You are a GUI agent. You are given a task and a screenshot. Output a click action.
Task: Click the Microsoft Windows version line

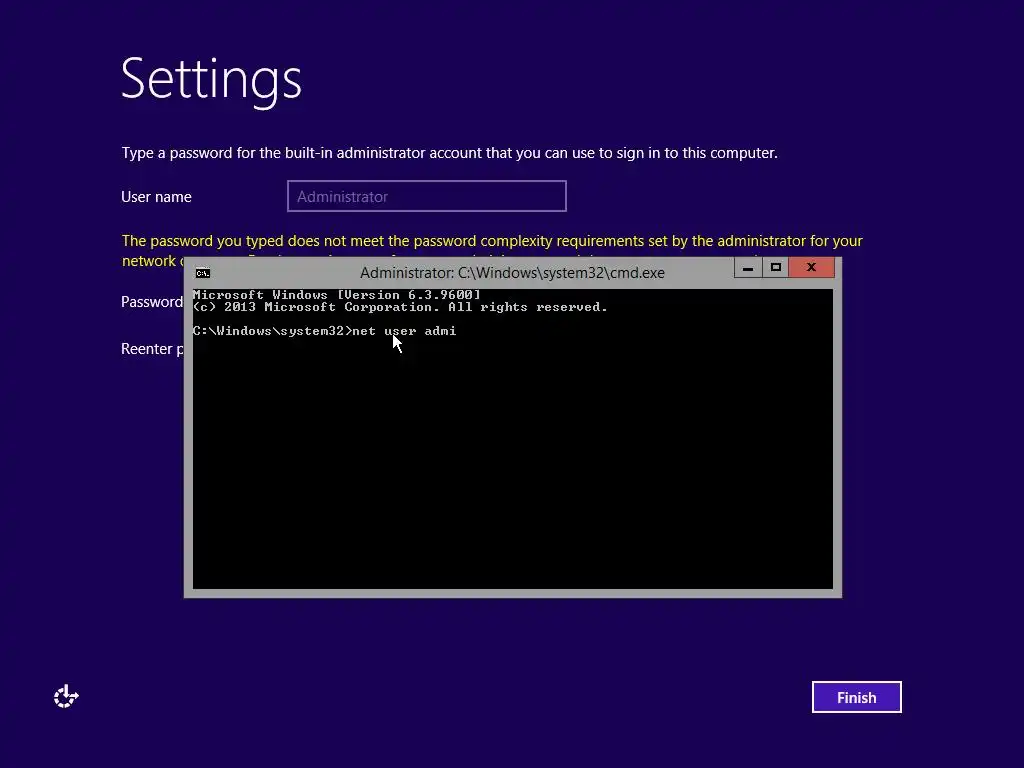(x=337, y=295)
